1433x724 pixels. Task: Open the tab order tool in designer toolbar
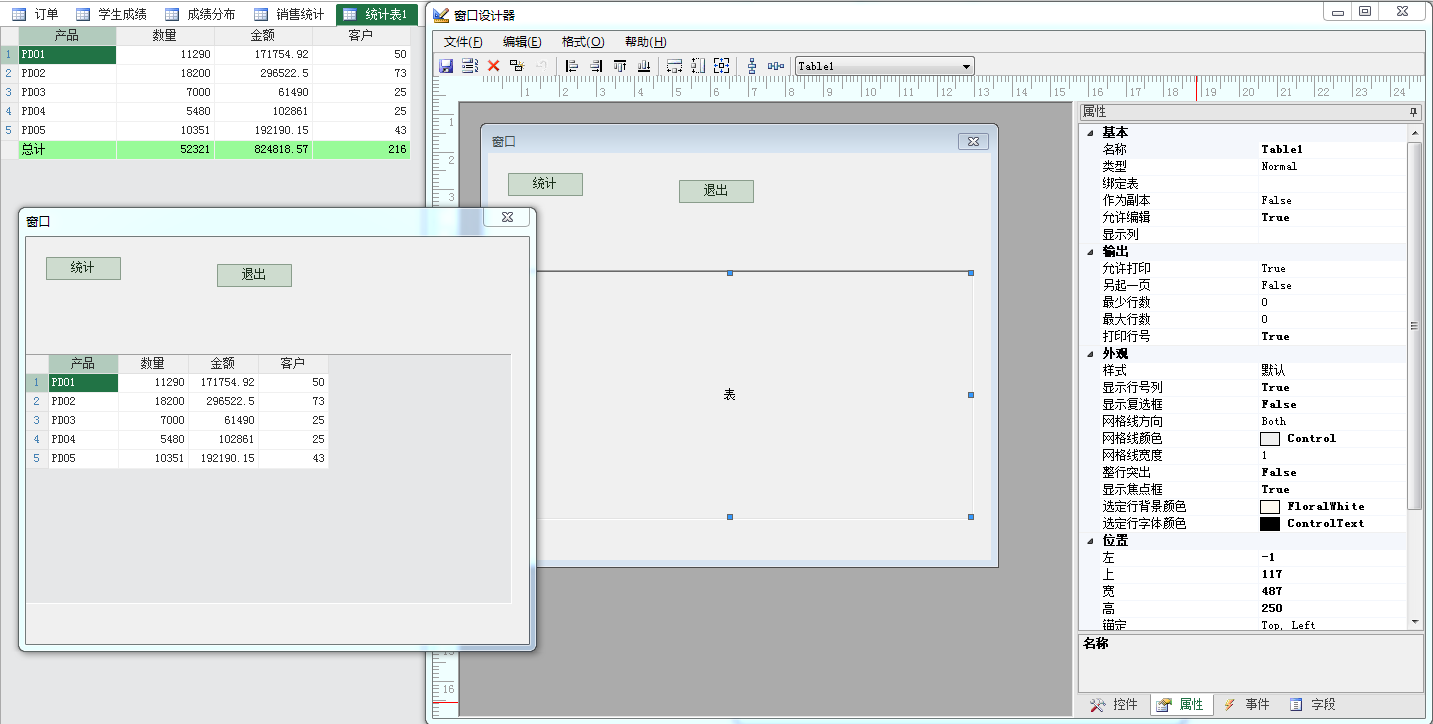[x=470, y=66]
